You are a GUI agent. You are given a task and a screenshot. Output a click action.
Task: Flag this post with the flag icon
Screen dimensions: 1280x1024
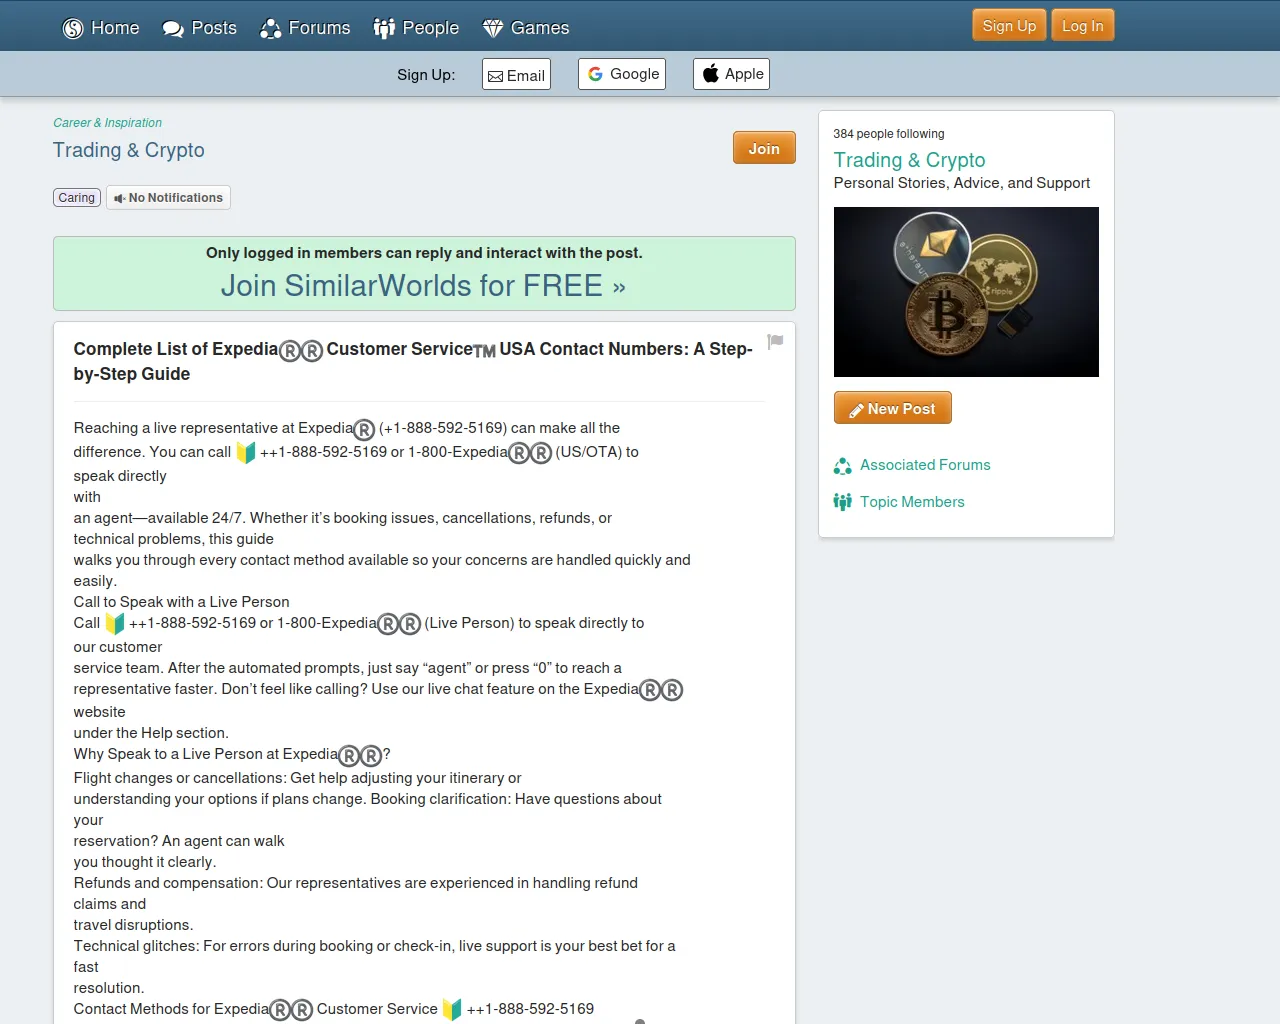(x=775, y=342)
